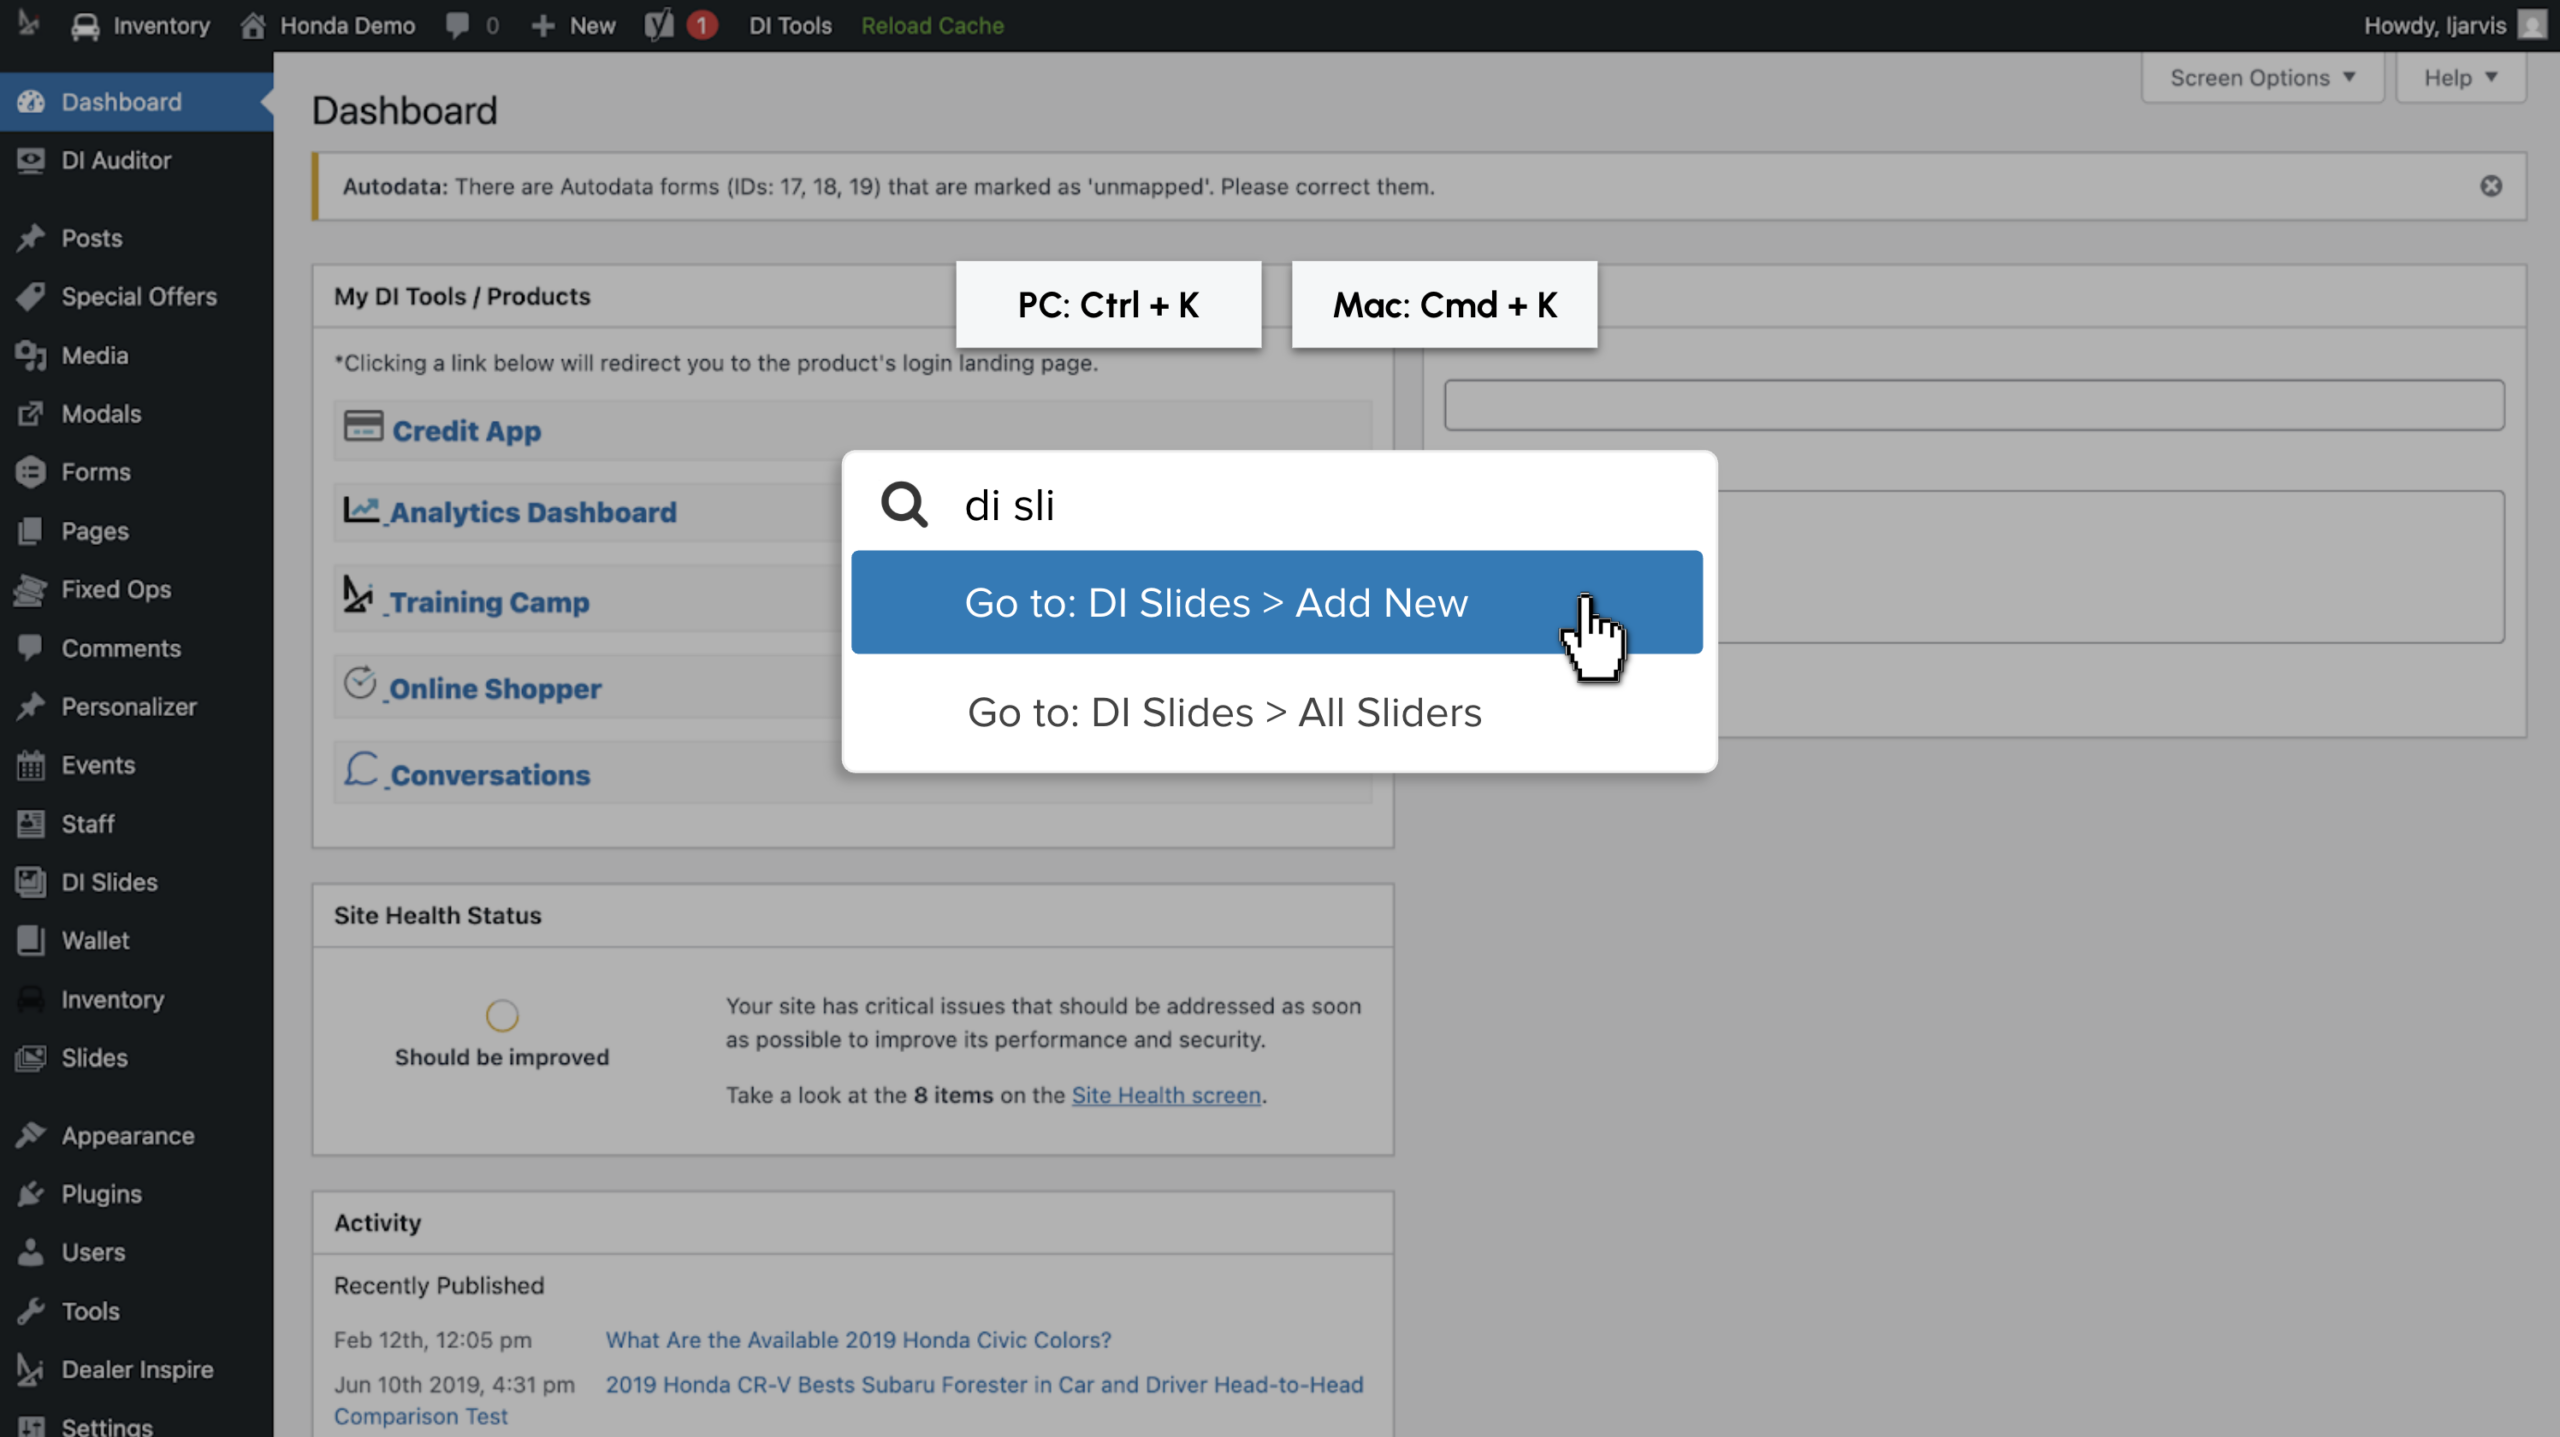The width and height of the screenshot is (2560, 1437).
Task: Click the Media library icon
Action: (x=31, y=355)
